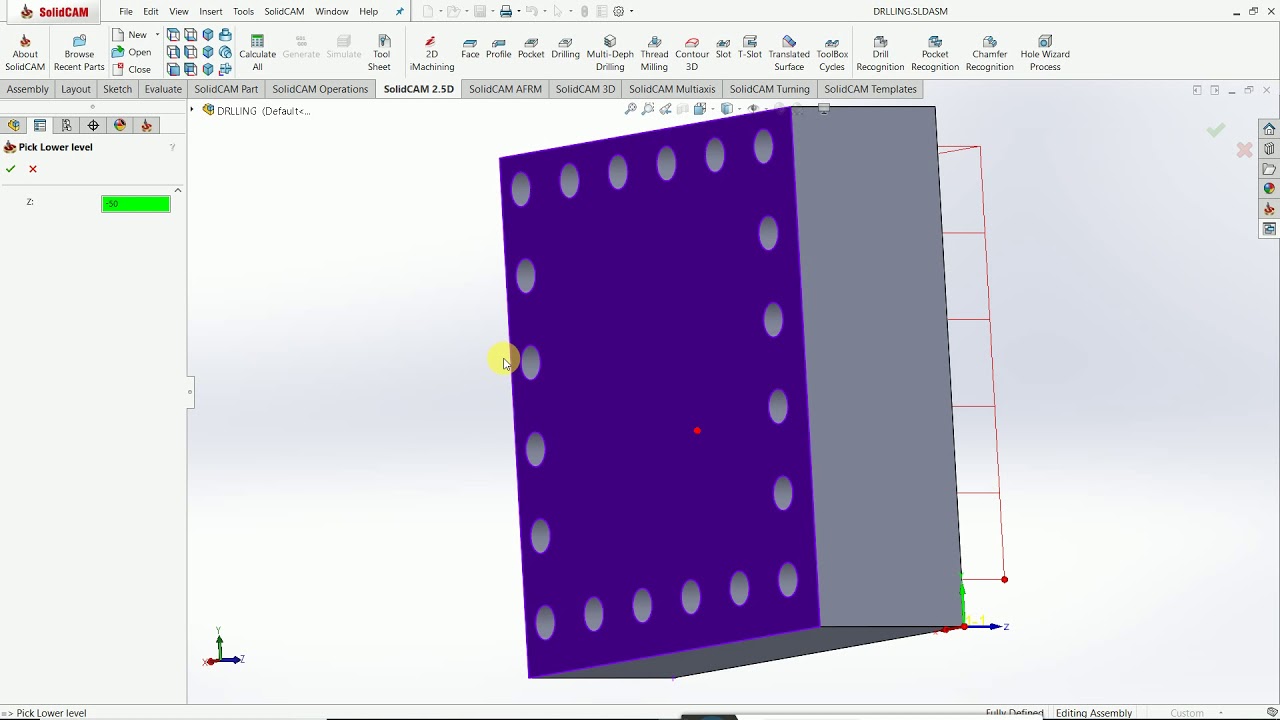The height and width of the screenshot is (720, 1280).
Task: Switch to the SolidCAM Part tab
Action: [x=226, y=89]
